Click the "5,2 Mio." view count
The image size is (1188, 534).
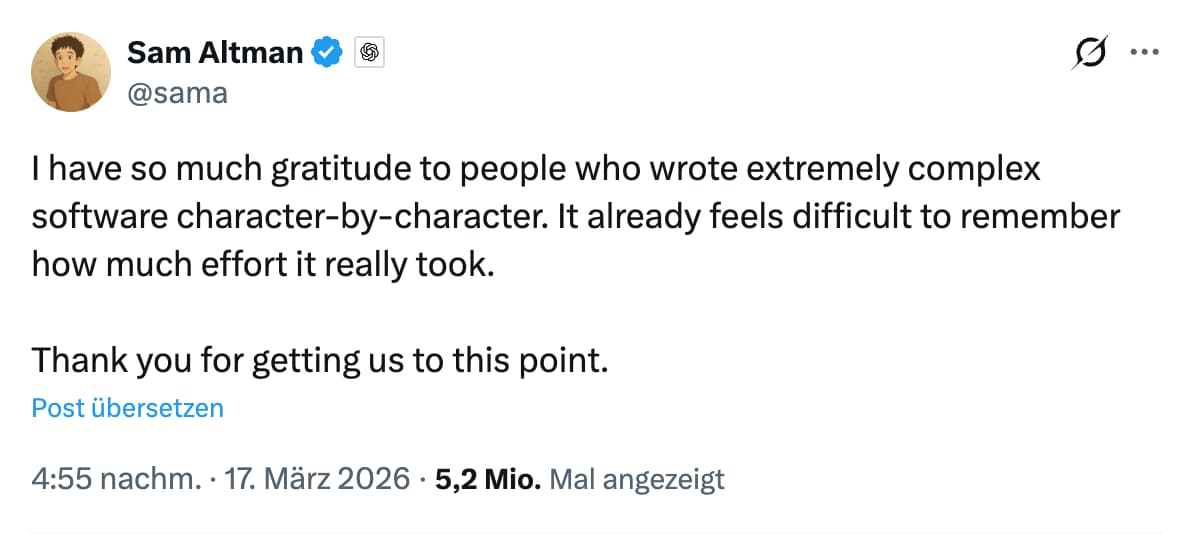click(489, 479)
